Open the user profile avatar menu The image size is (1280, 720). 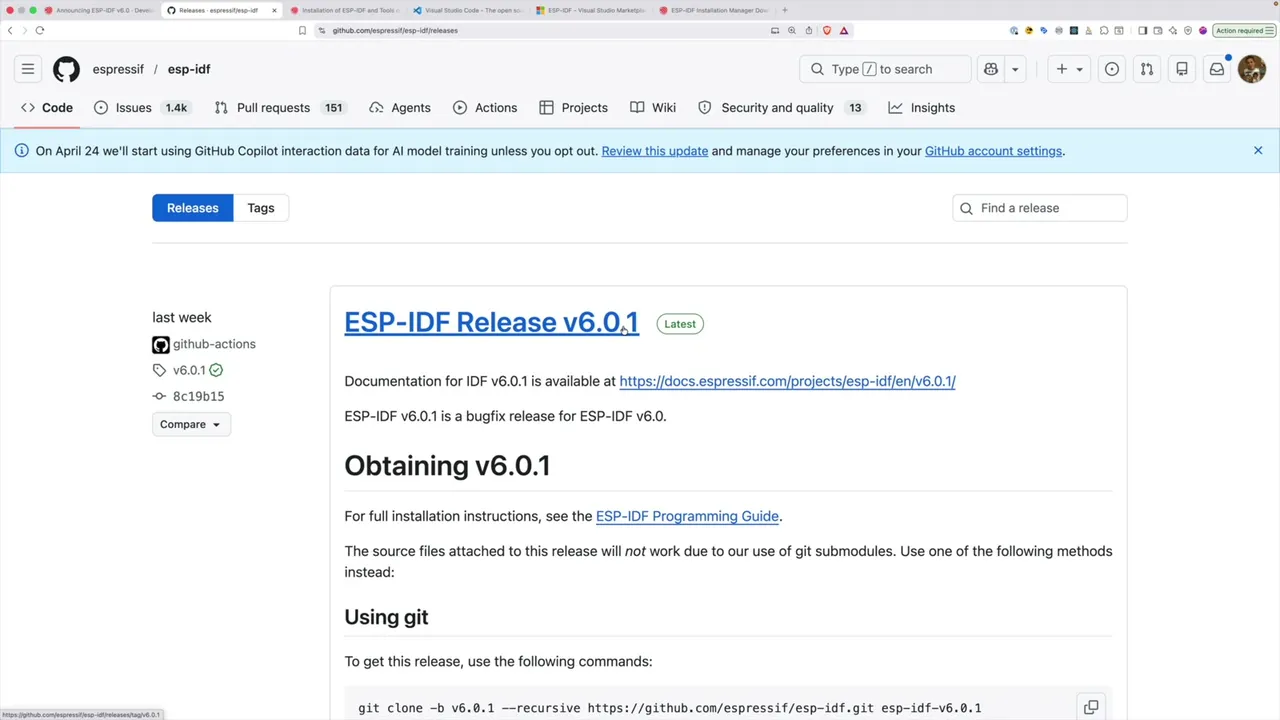[1252, 69]
